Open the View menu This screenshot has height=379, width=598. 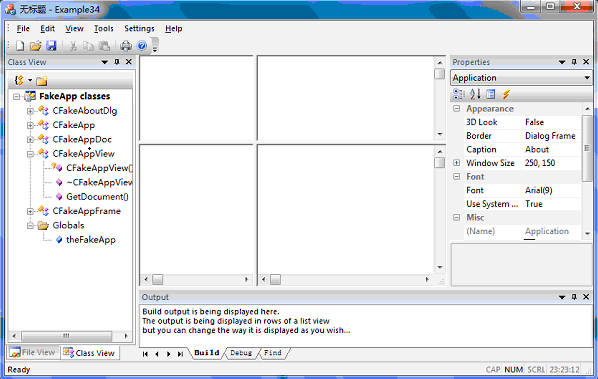[74, 29]
